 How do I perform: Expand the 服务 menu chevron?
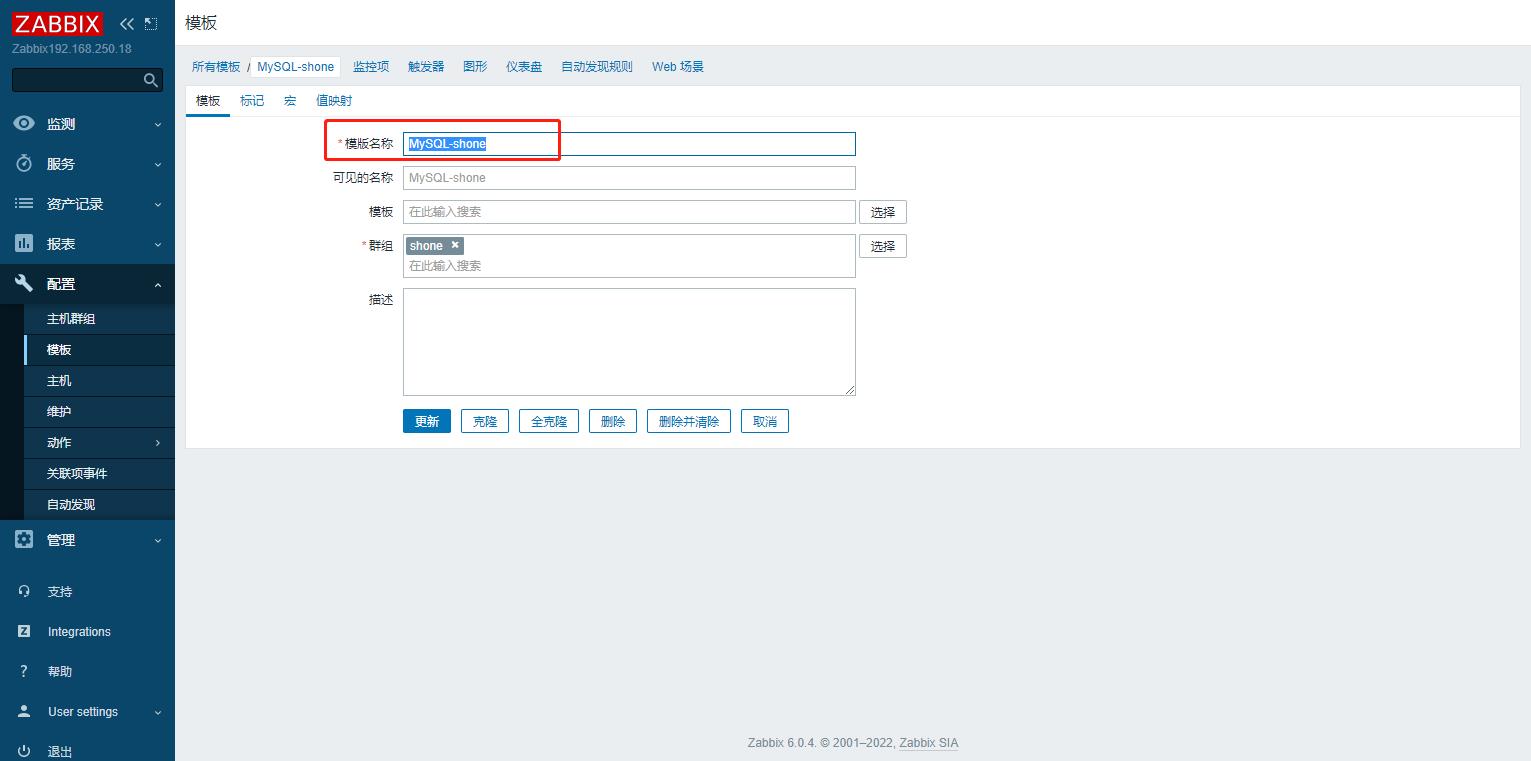pos(158,165)
